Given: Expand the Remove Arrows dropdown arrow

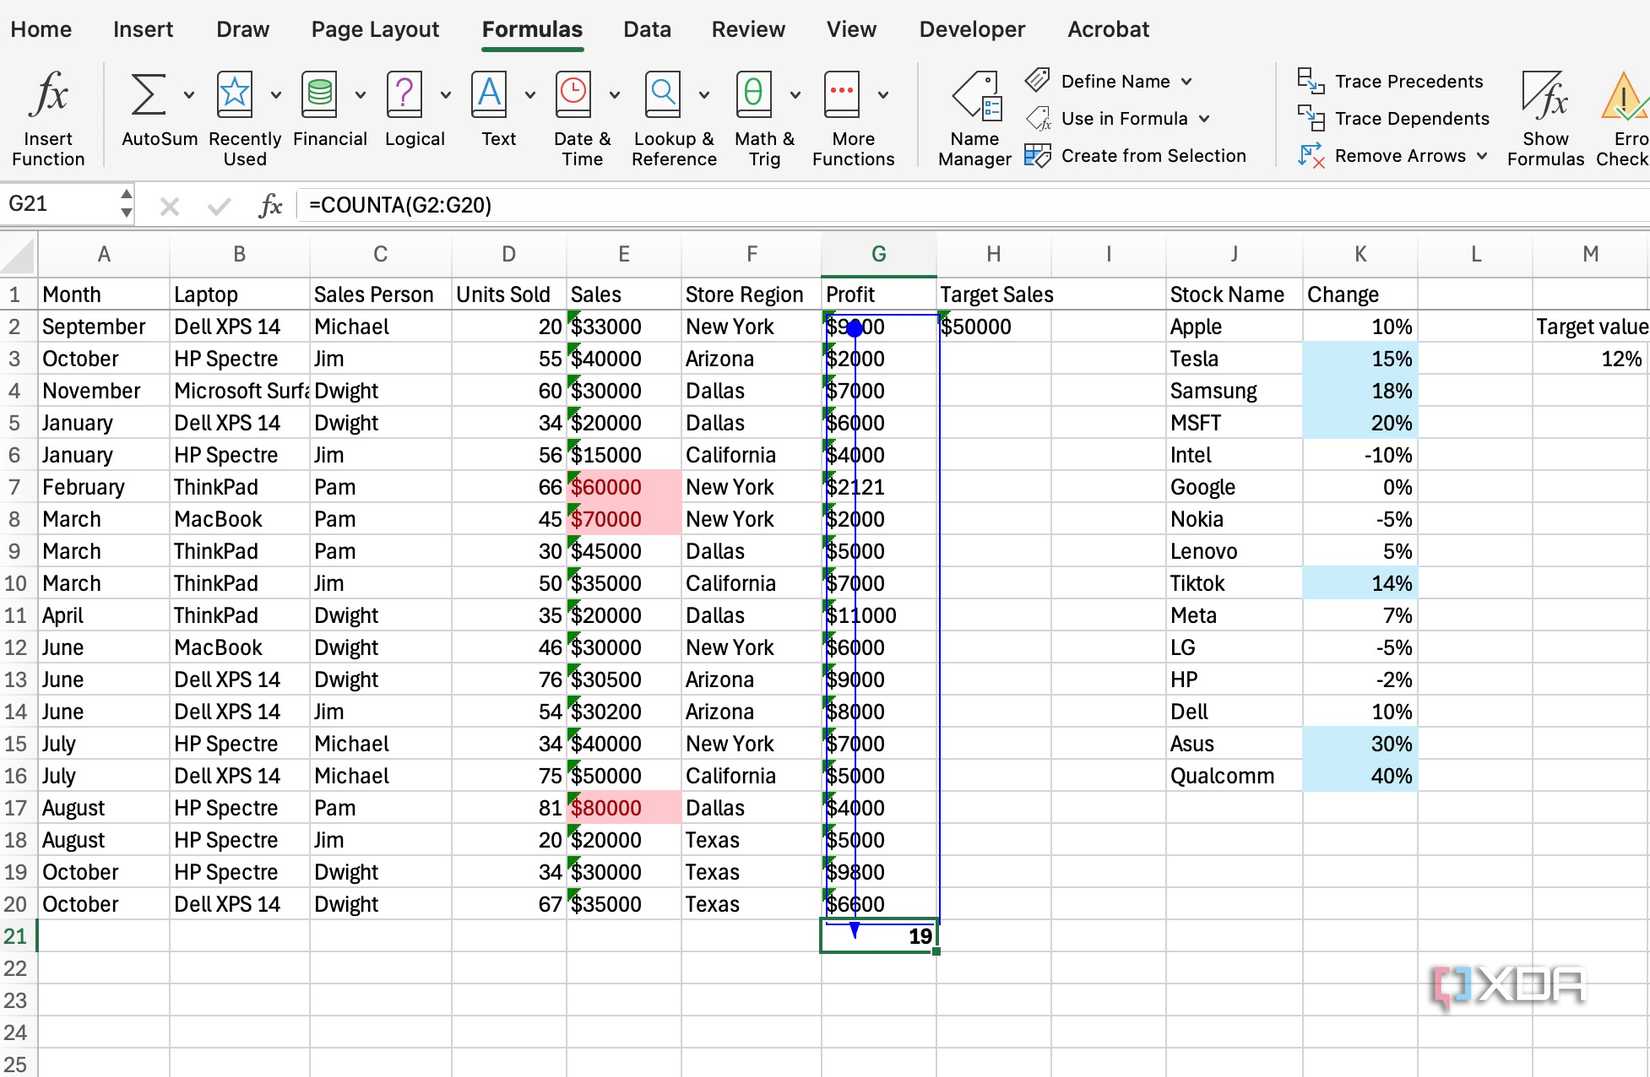Looking at the screenshot, I should point(1482,156).
